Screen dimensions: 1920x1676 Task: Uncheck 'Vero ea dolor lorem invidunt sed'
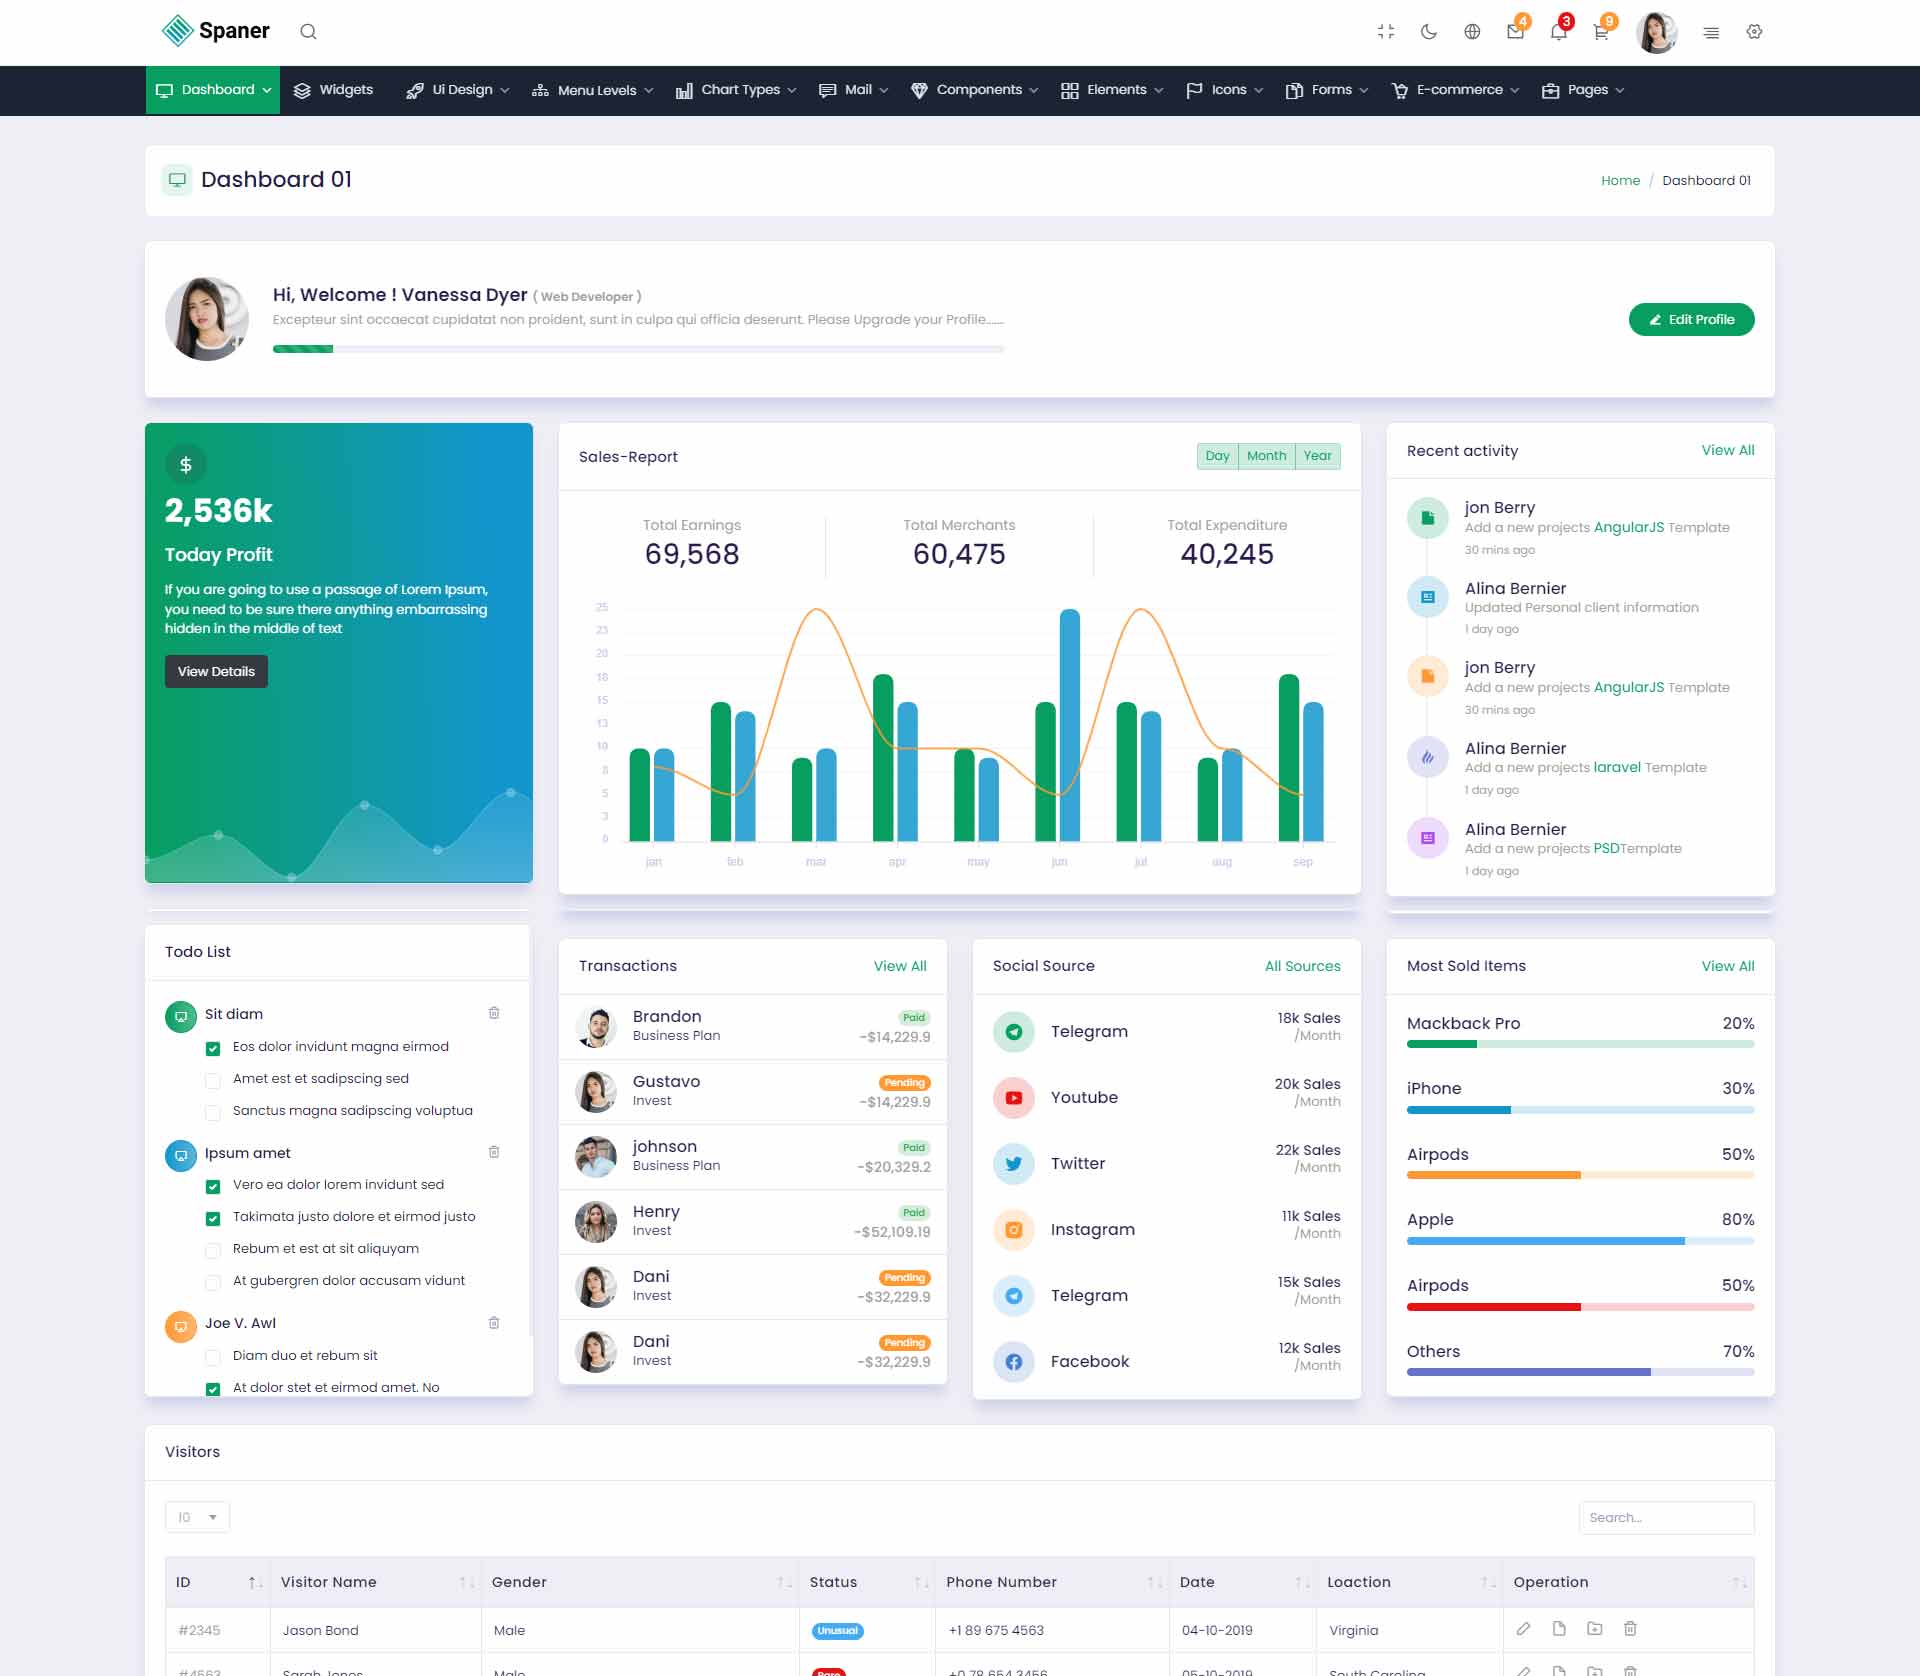(212, 1186)
